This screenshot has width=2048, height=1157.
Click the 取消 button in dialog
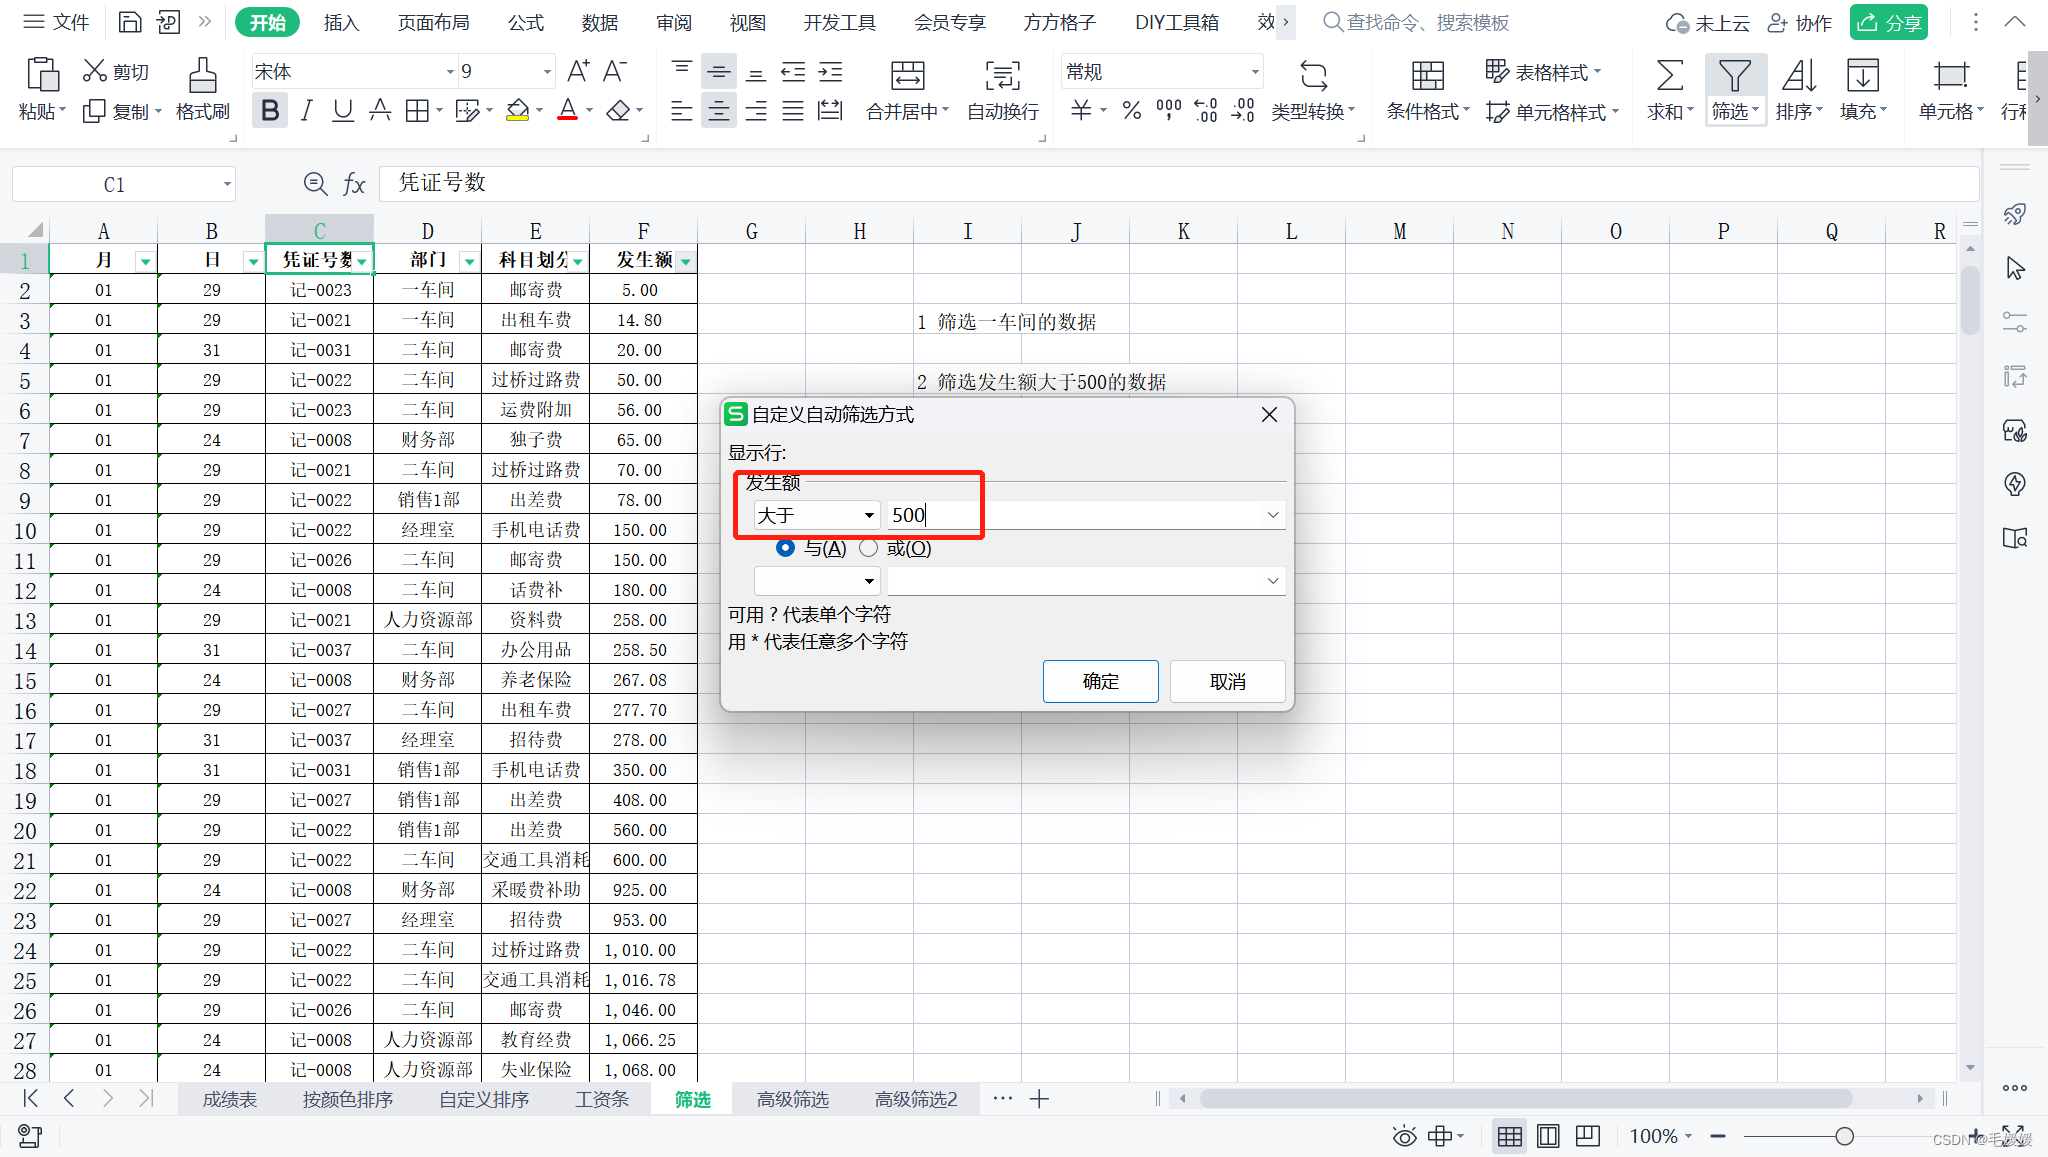tap(1227, 681)
